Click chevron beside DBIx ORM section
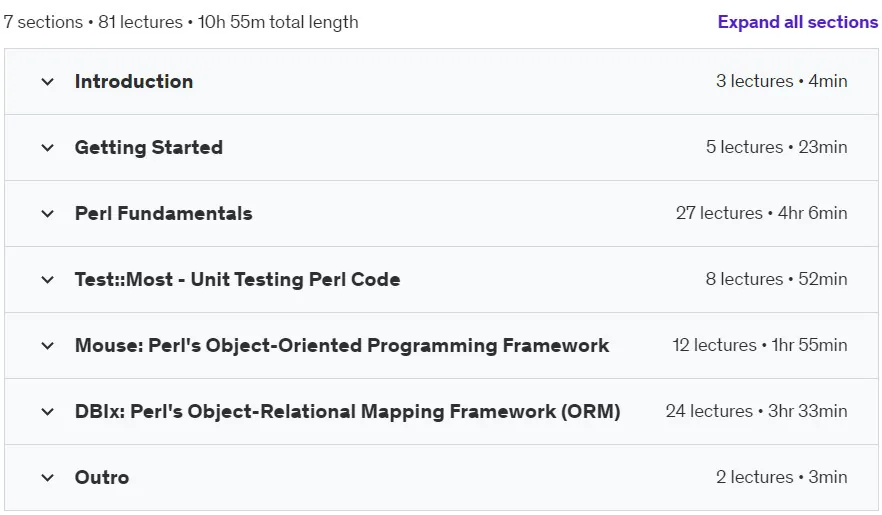Image resolution: width=882 pixels, height=515 pixels. click(x=48, y=412)
